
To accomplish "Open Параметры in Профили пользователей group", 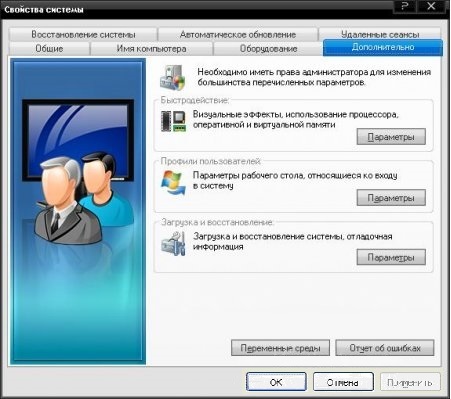I will (x=391, y=198).
